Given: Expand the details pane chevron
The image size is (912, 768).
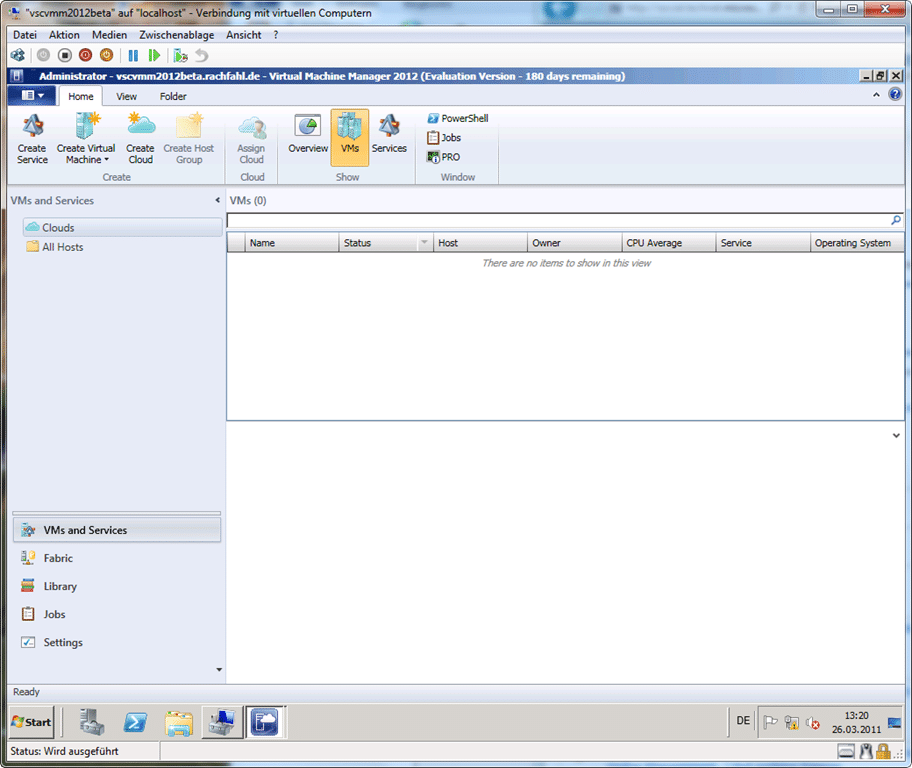Looking at the screenshot, I should [x=896, y=435].
